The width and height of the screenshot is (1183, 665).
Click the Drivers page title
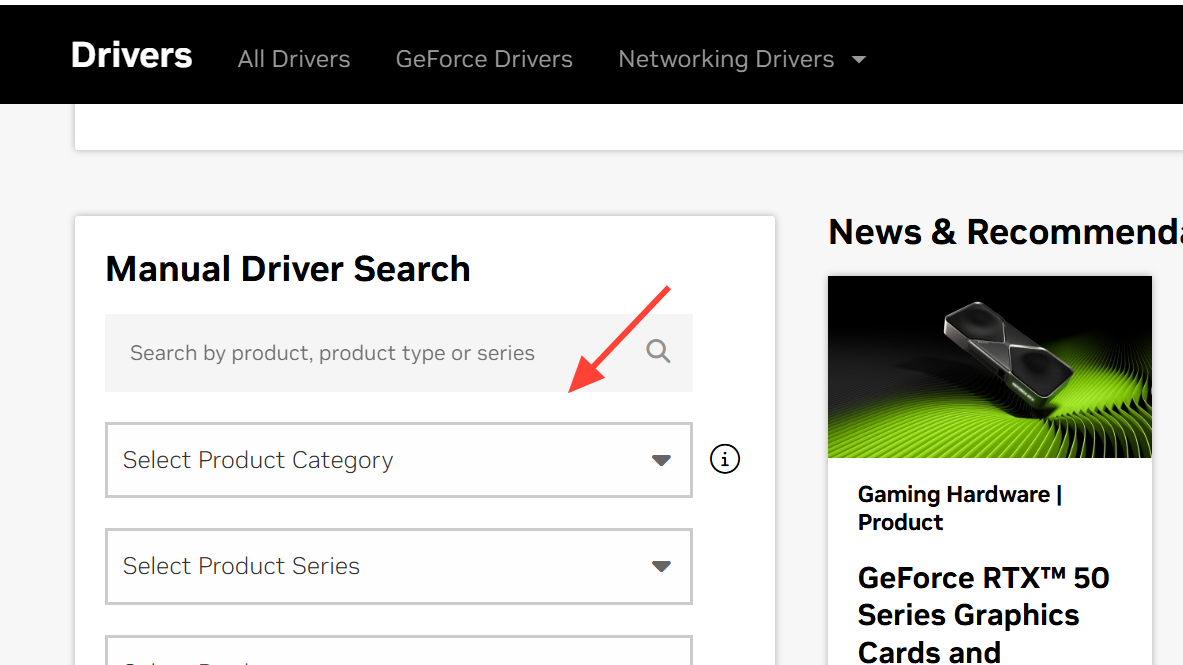[131, 55]
